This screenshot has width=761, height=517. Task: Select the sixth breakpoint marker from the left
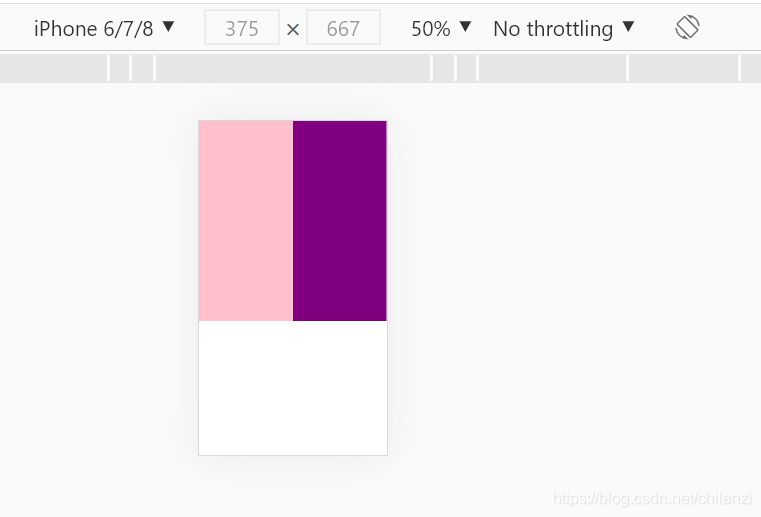click(478, 68)
